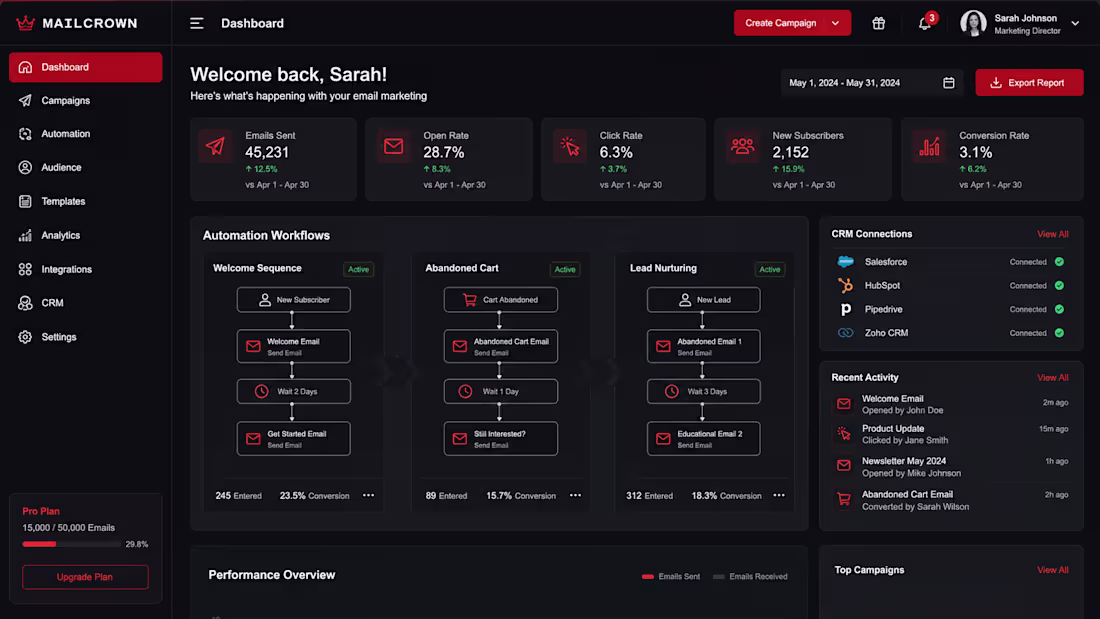Toggle the hamburger menu icon
1100x619 pixels.
pos(196,23)
